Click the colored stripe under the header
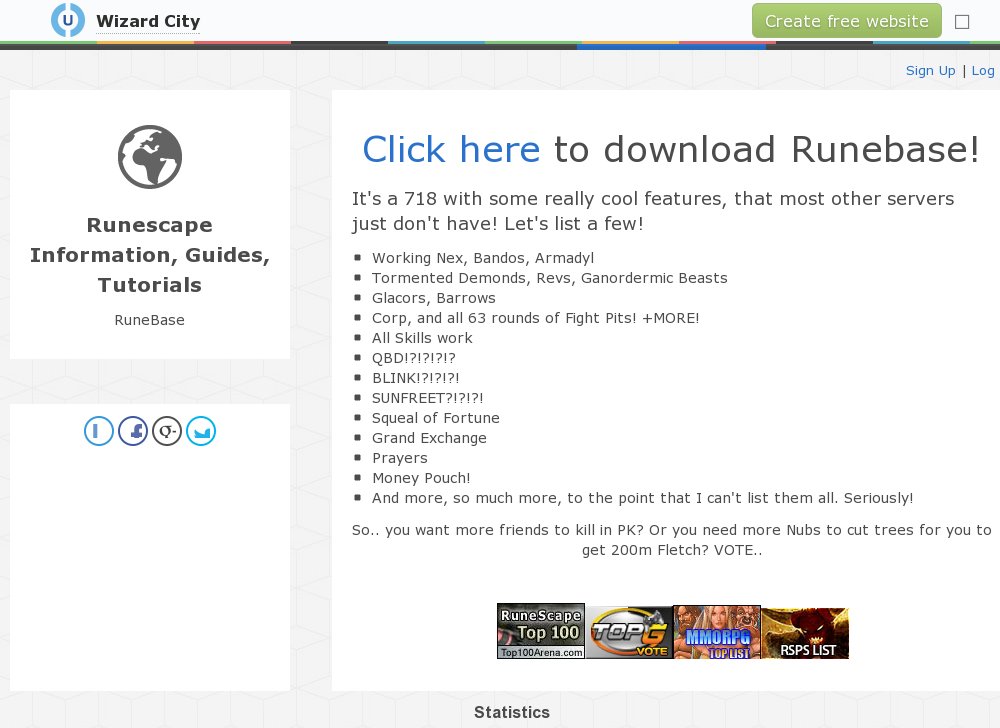Viewport: 1000px width, 728px height. 500,44
